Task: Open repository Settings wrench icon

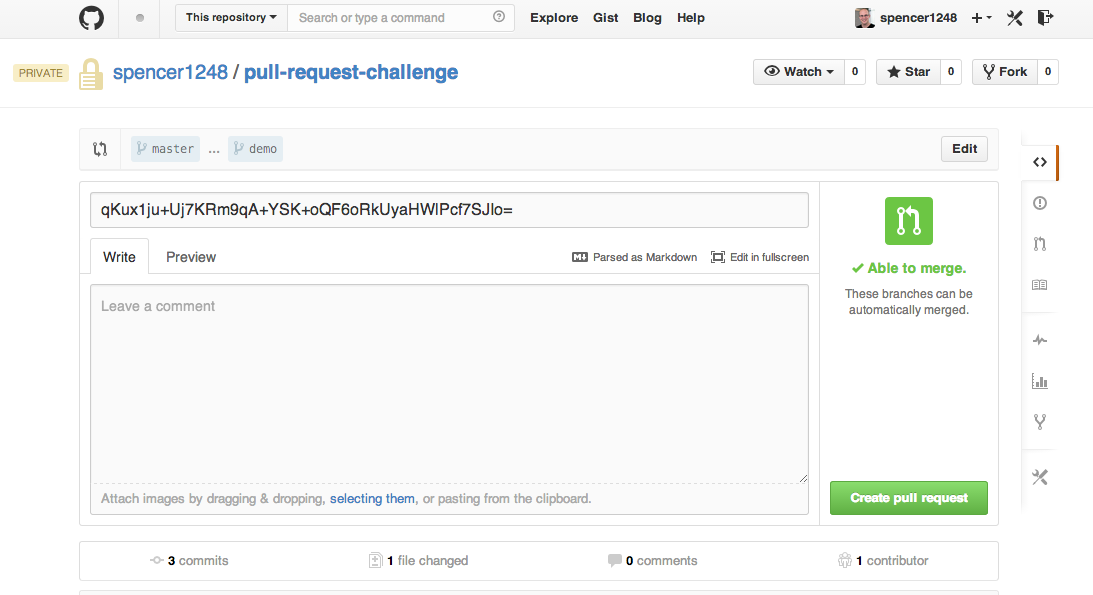Action: pos(1039,477)
